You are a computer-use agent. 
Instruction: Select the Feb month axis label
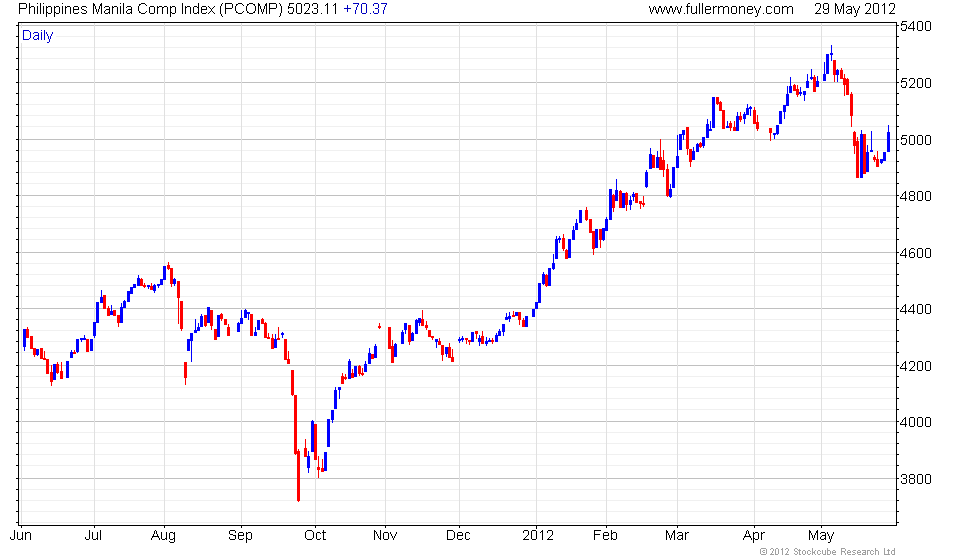pos(605,536)
